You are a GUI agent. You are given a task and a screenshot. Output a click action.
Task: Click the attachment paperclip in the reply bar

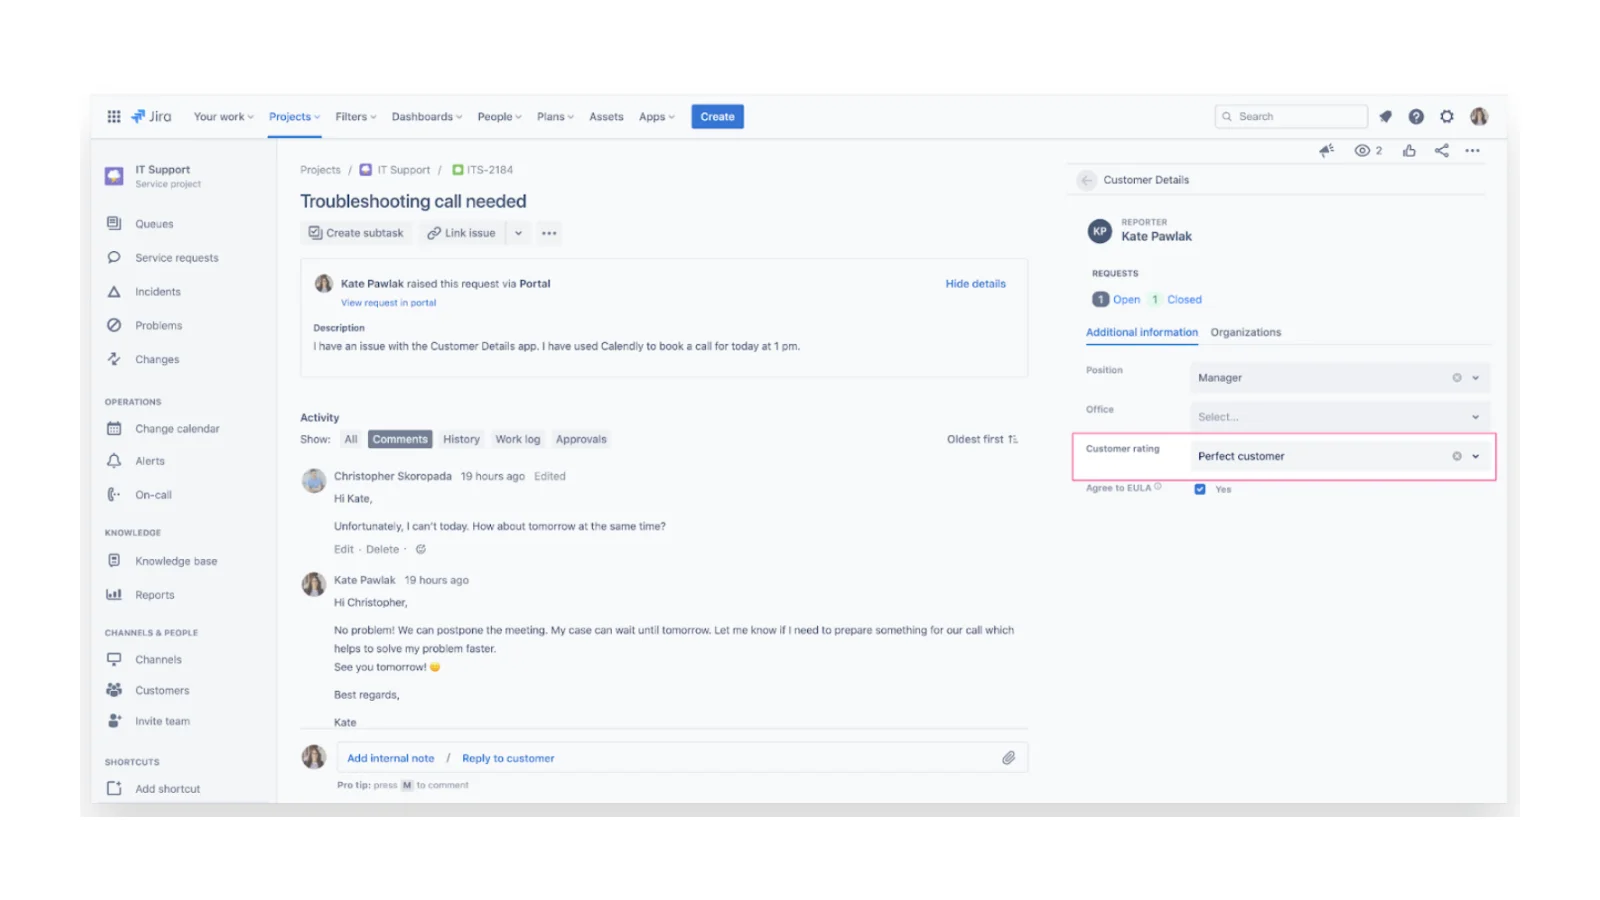(x=1010, y=757)
